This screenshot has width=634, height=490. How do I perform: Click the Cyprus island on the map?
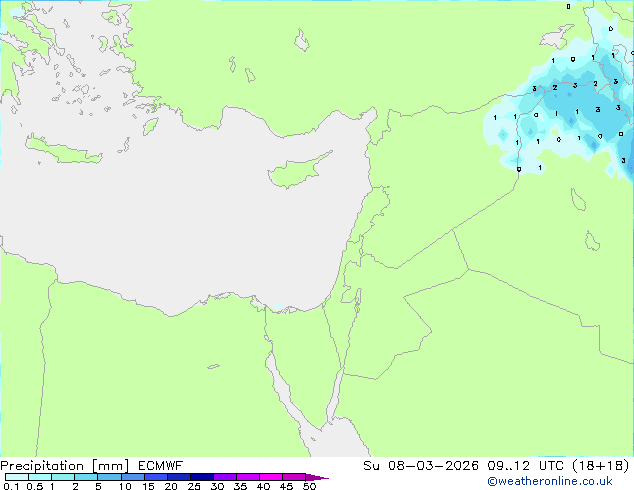tap(297, 171)
